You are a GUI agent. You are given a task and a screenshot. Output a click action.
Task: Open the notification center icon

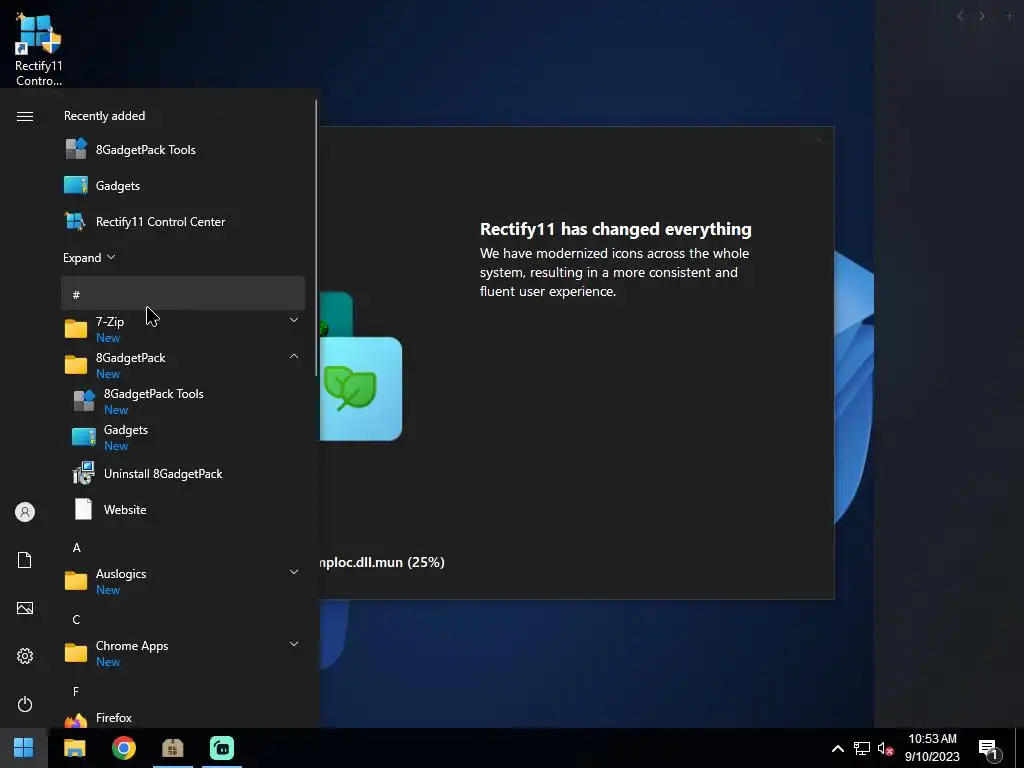click(989, 749)
